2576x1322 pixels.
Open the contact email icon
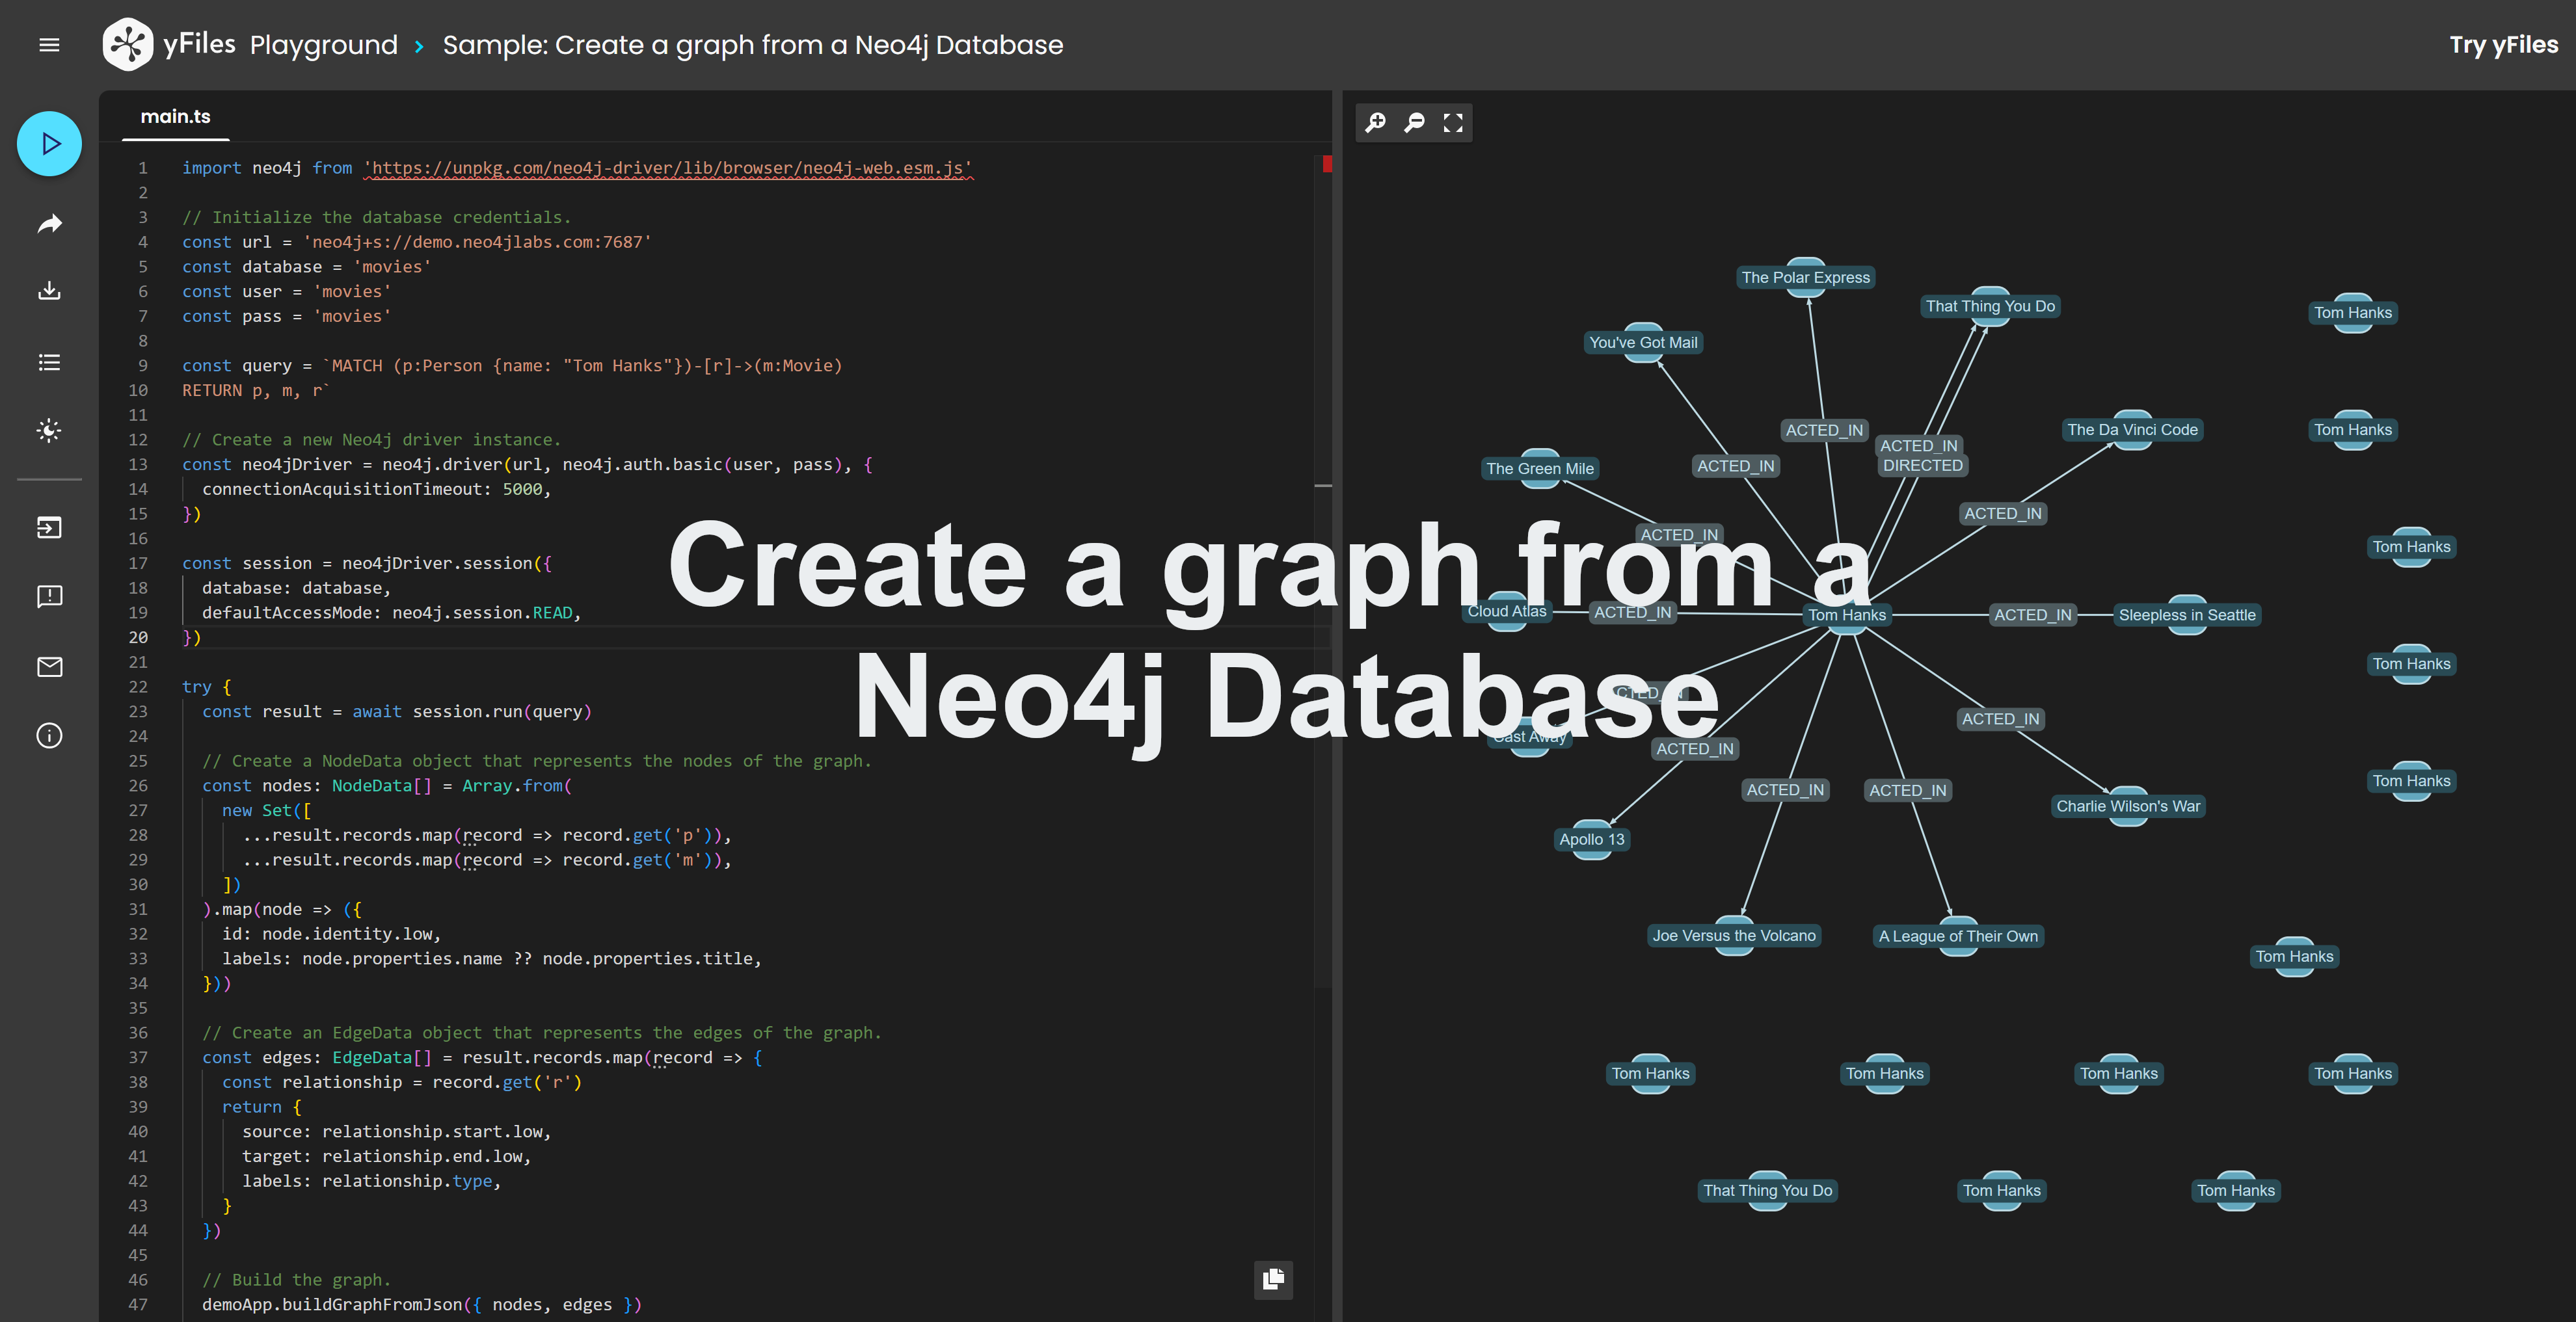click(x=48, y=667)
